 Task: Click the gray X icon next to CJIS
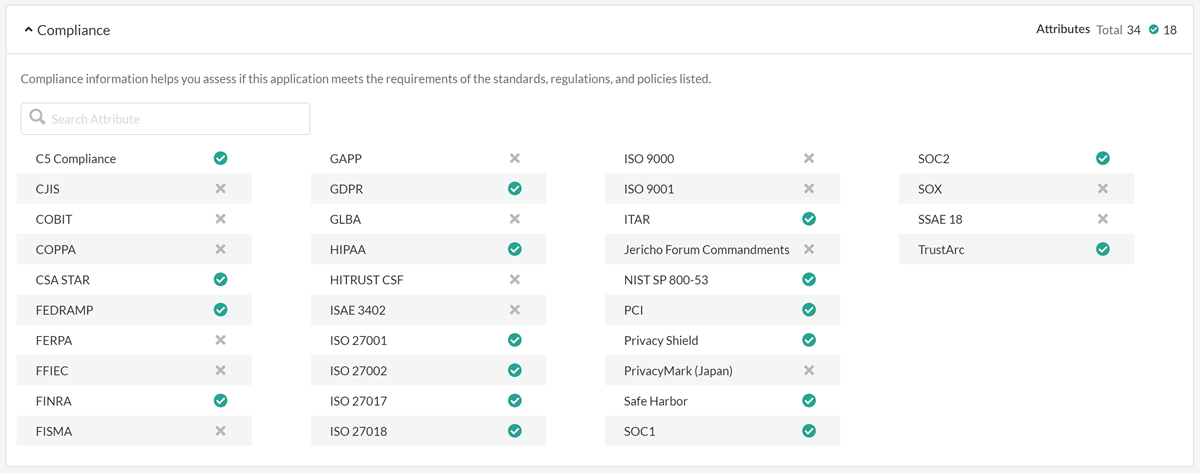click(220, 189)
